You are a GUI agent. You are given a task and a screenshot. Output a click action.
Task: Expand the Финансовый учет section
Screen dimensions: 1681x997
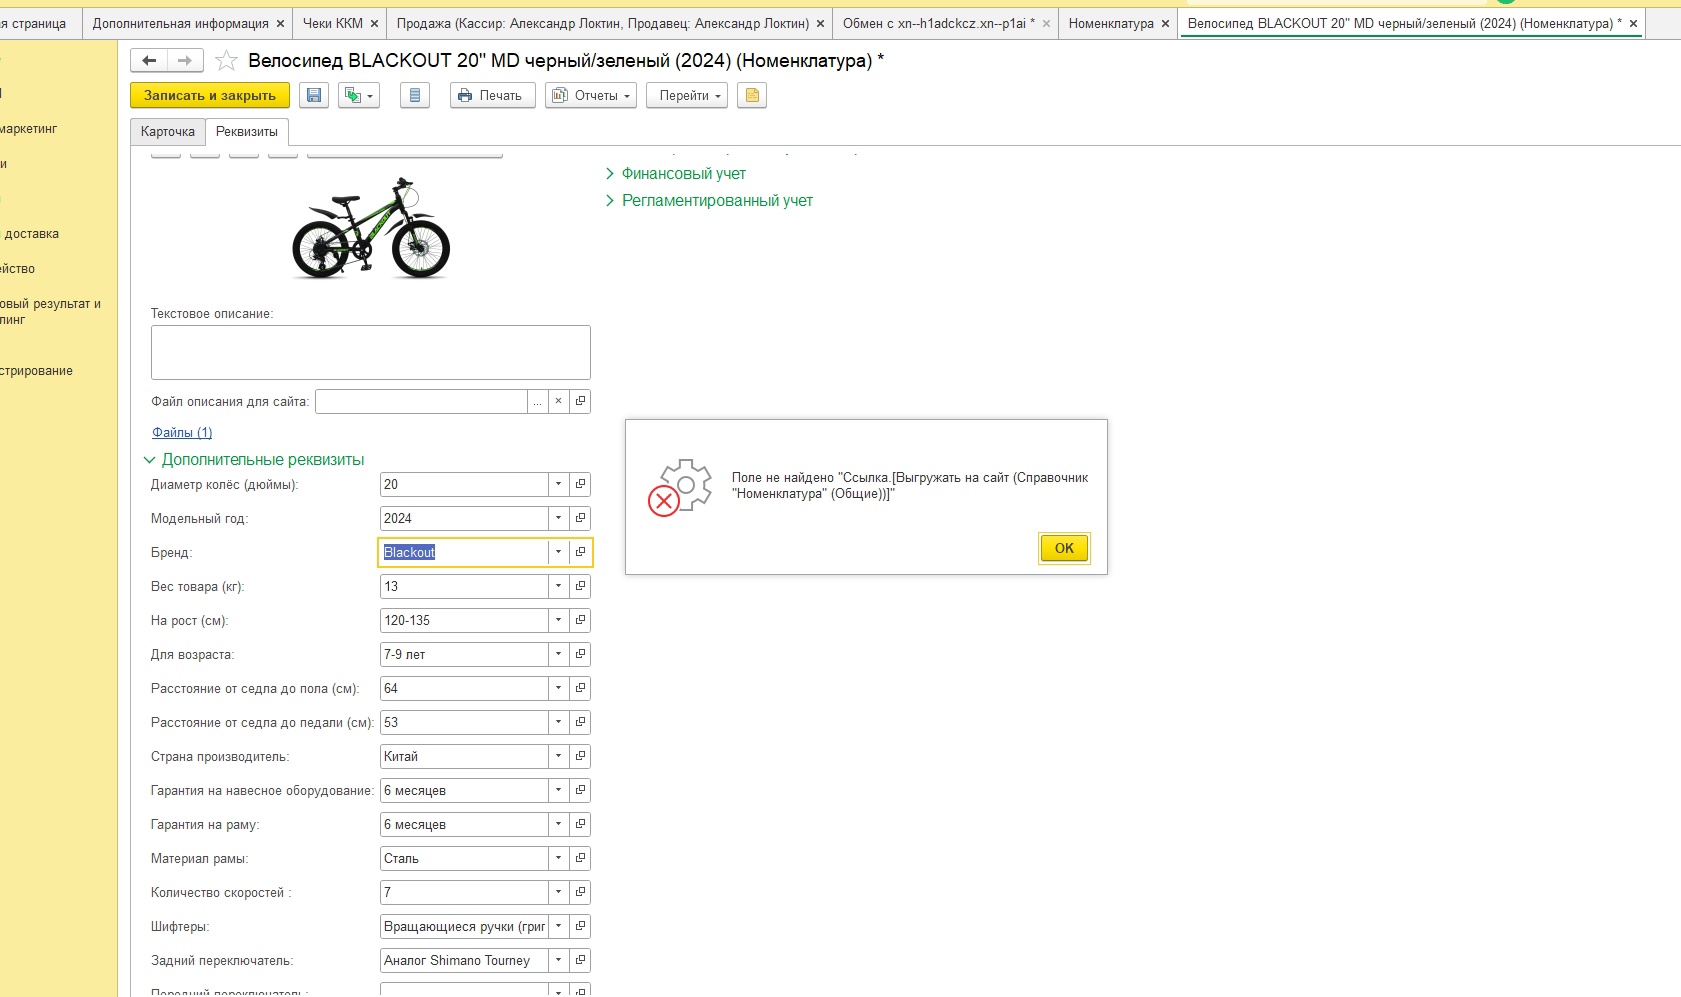[x=683, y=174]
